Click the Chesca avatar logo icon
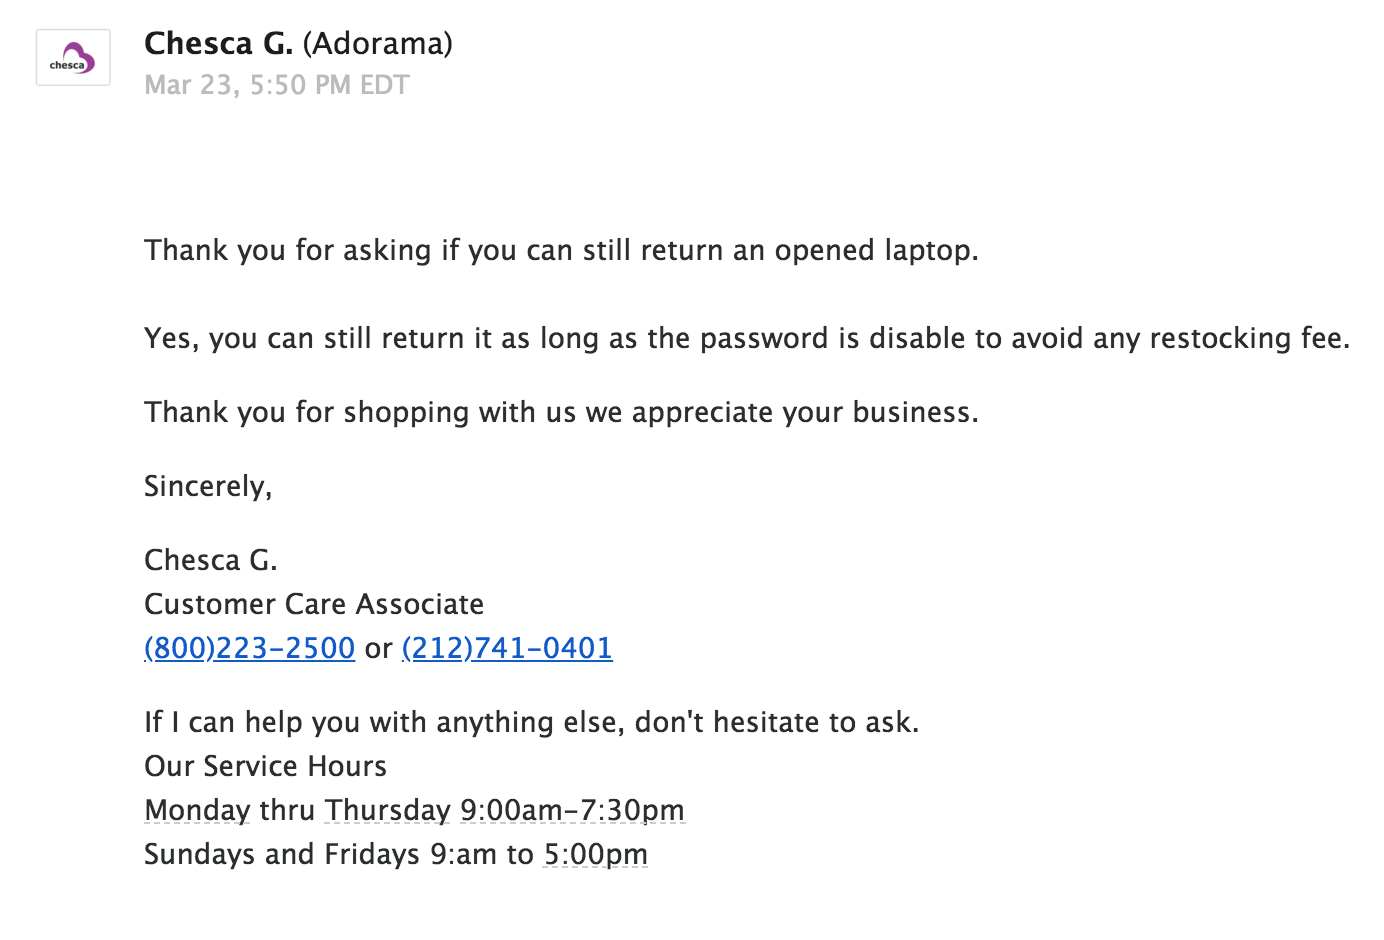This screenshot has width=1384, height=940. tap(73, 58)
